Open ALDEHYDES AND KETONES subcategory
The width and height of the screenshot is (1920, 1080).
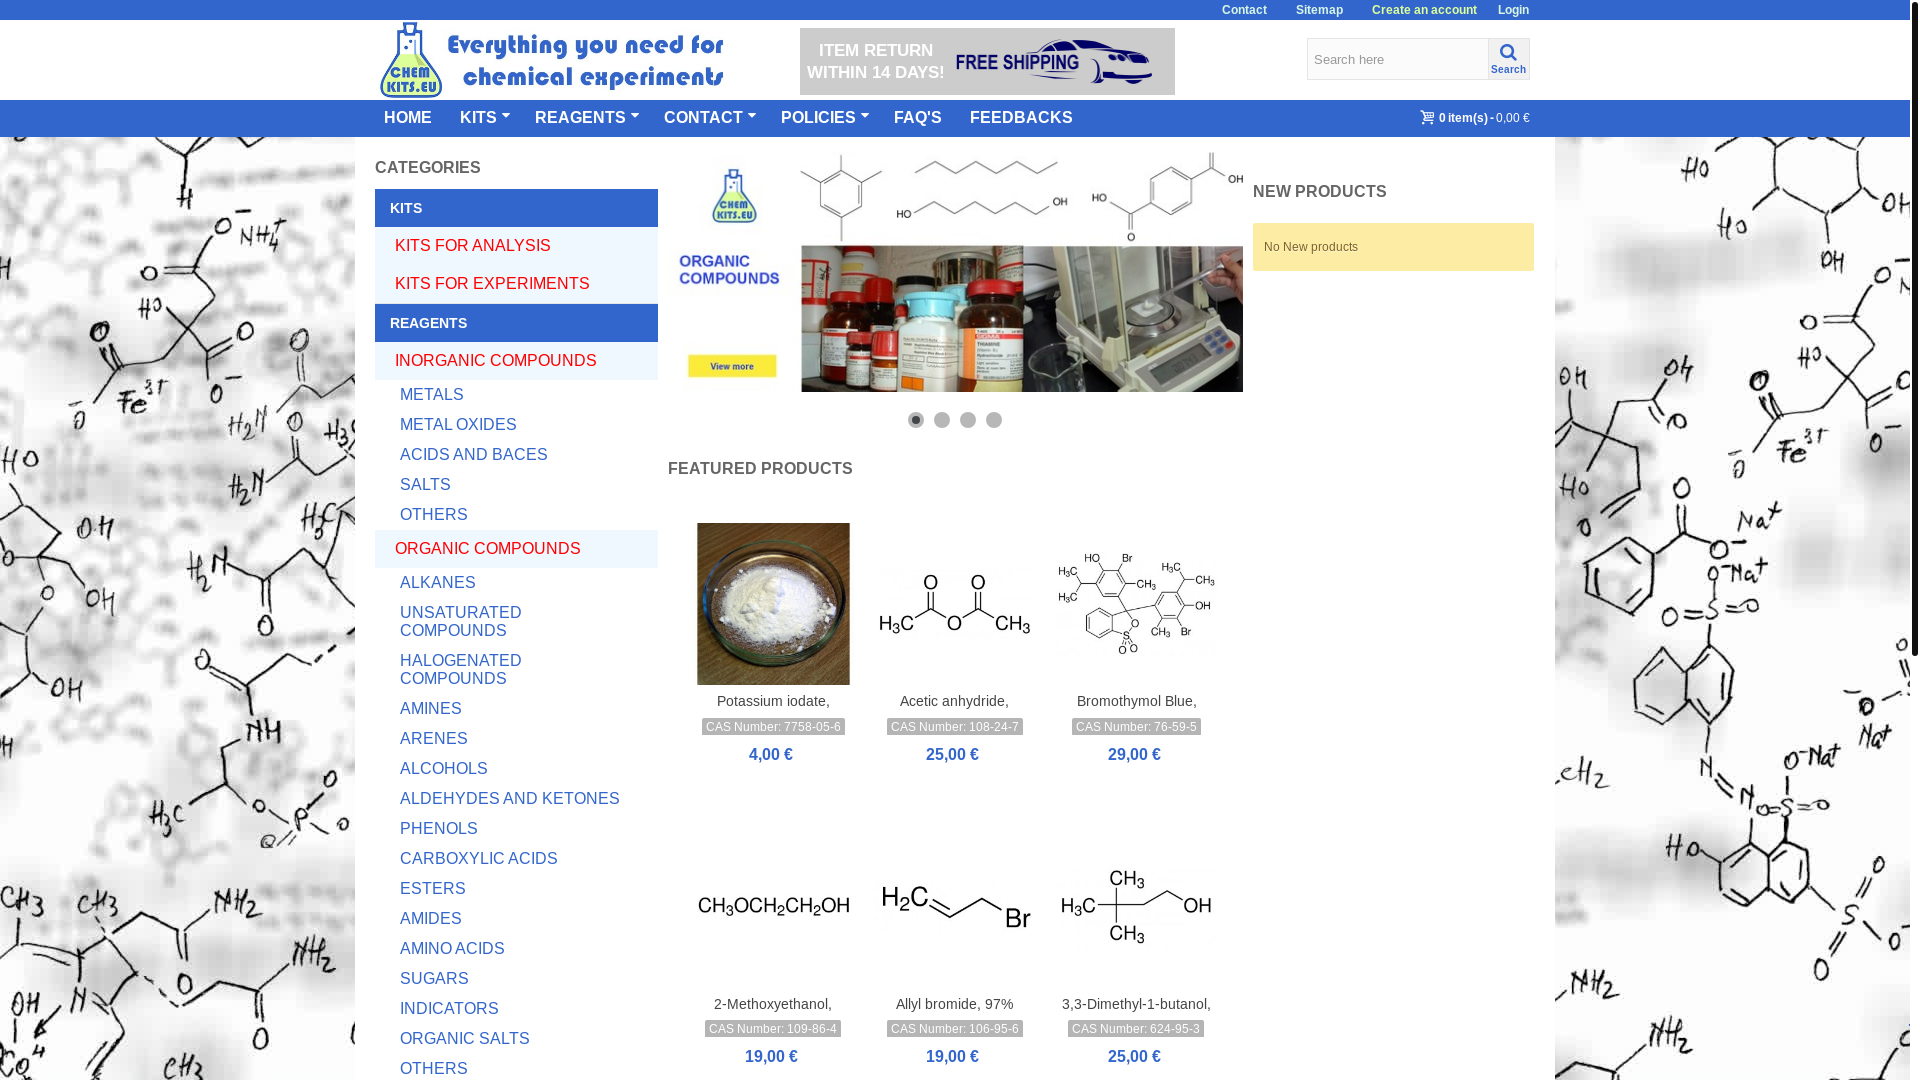pyautogui.click(x=510, y=799)
